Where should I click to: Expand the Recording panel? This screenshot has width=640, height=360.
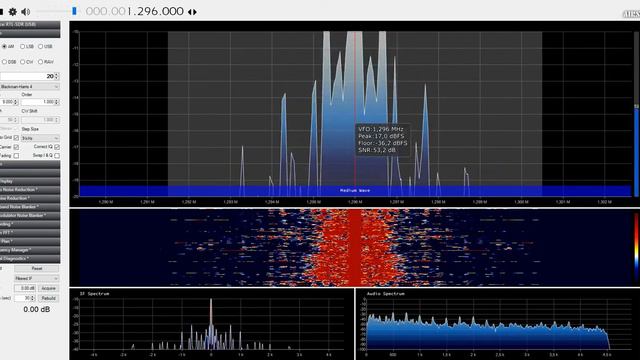click(x=30, y=224)
